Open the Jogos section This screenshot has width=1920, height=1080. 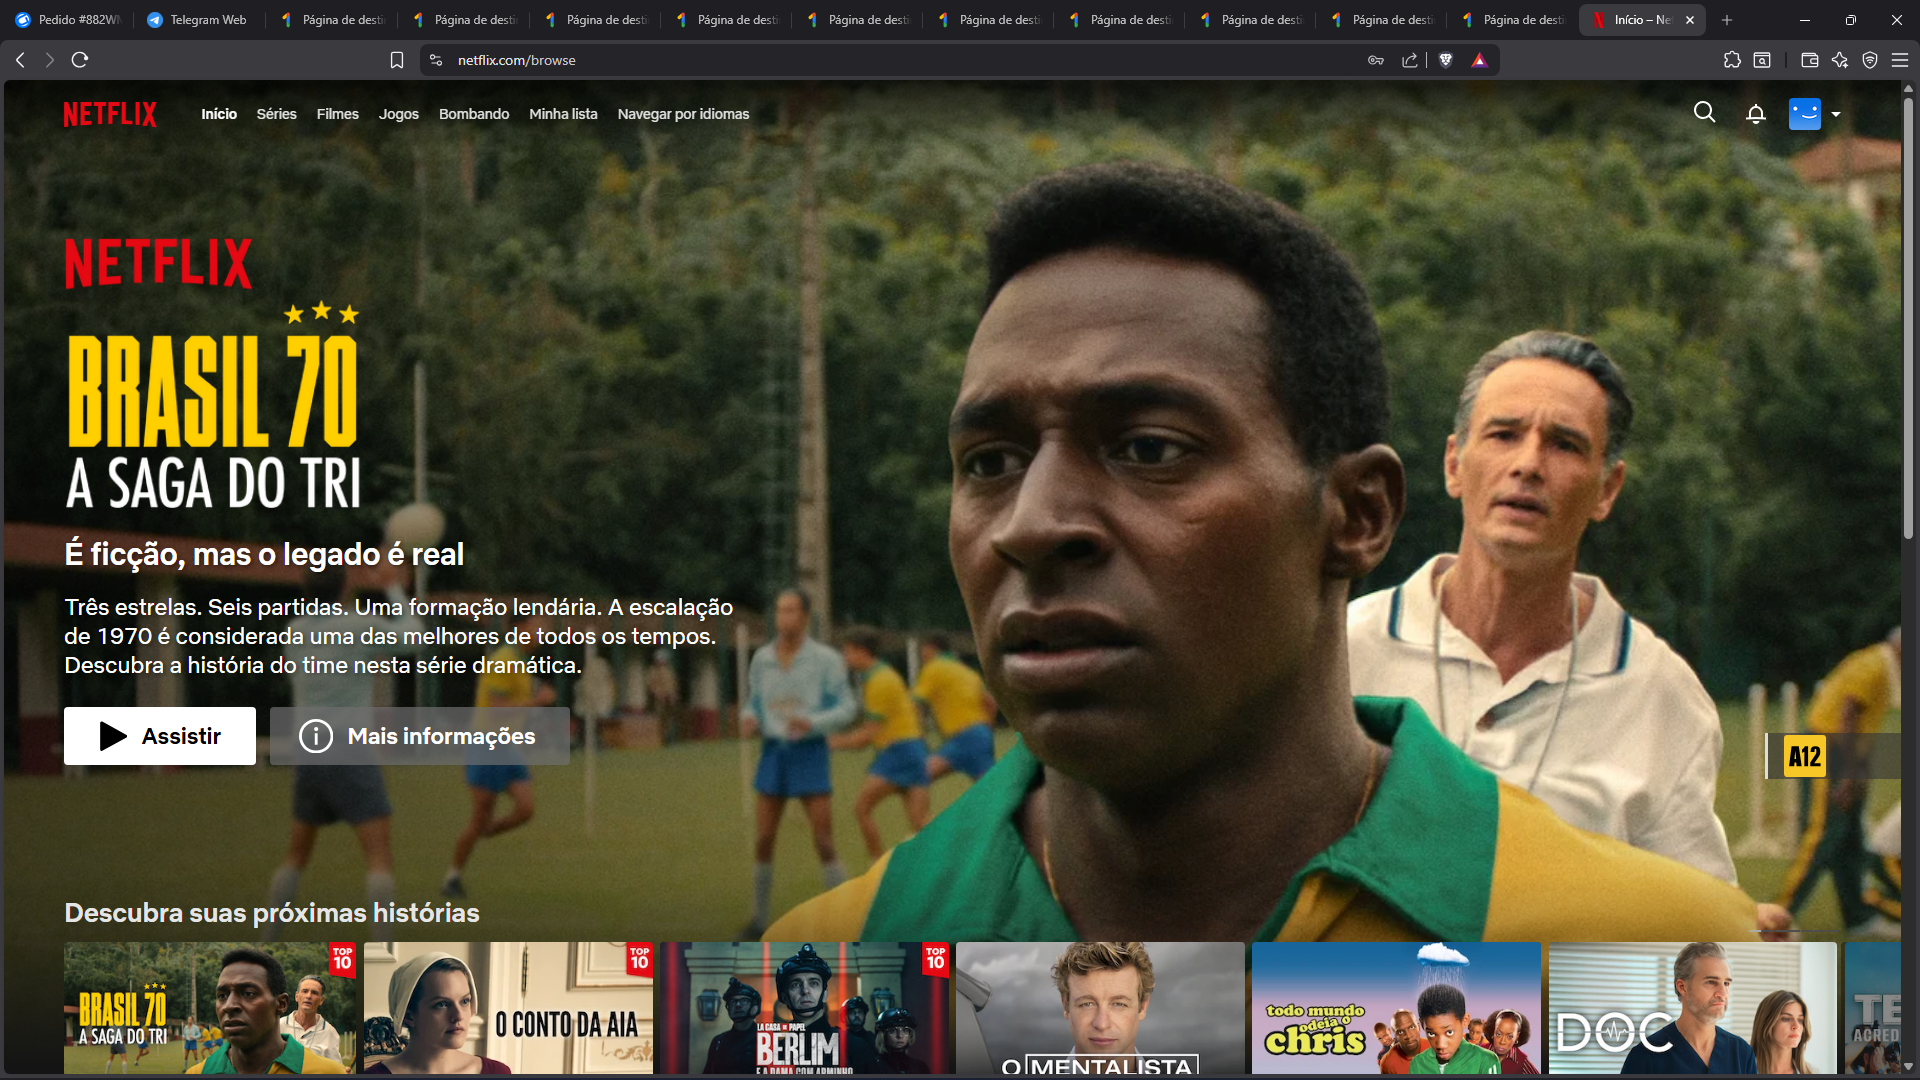[399, 114]
